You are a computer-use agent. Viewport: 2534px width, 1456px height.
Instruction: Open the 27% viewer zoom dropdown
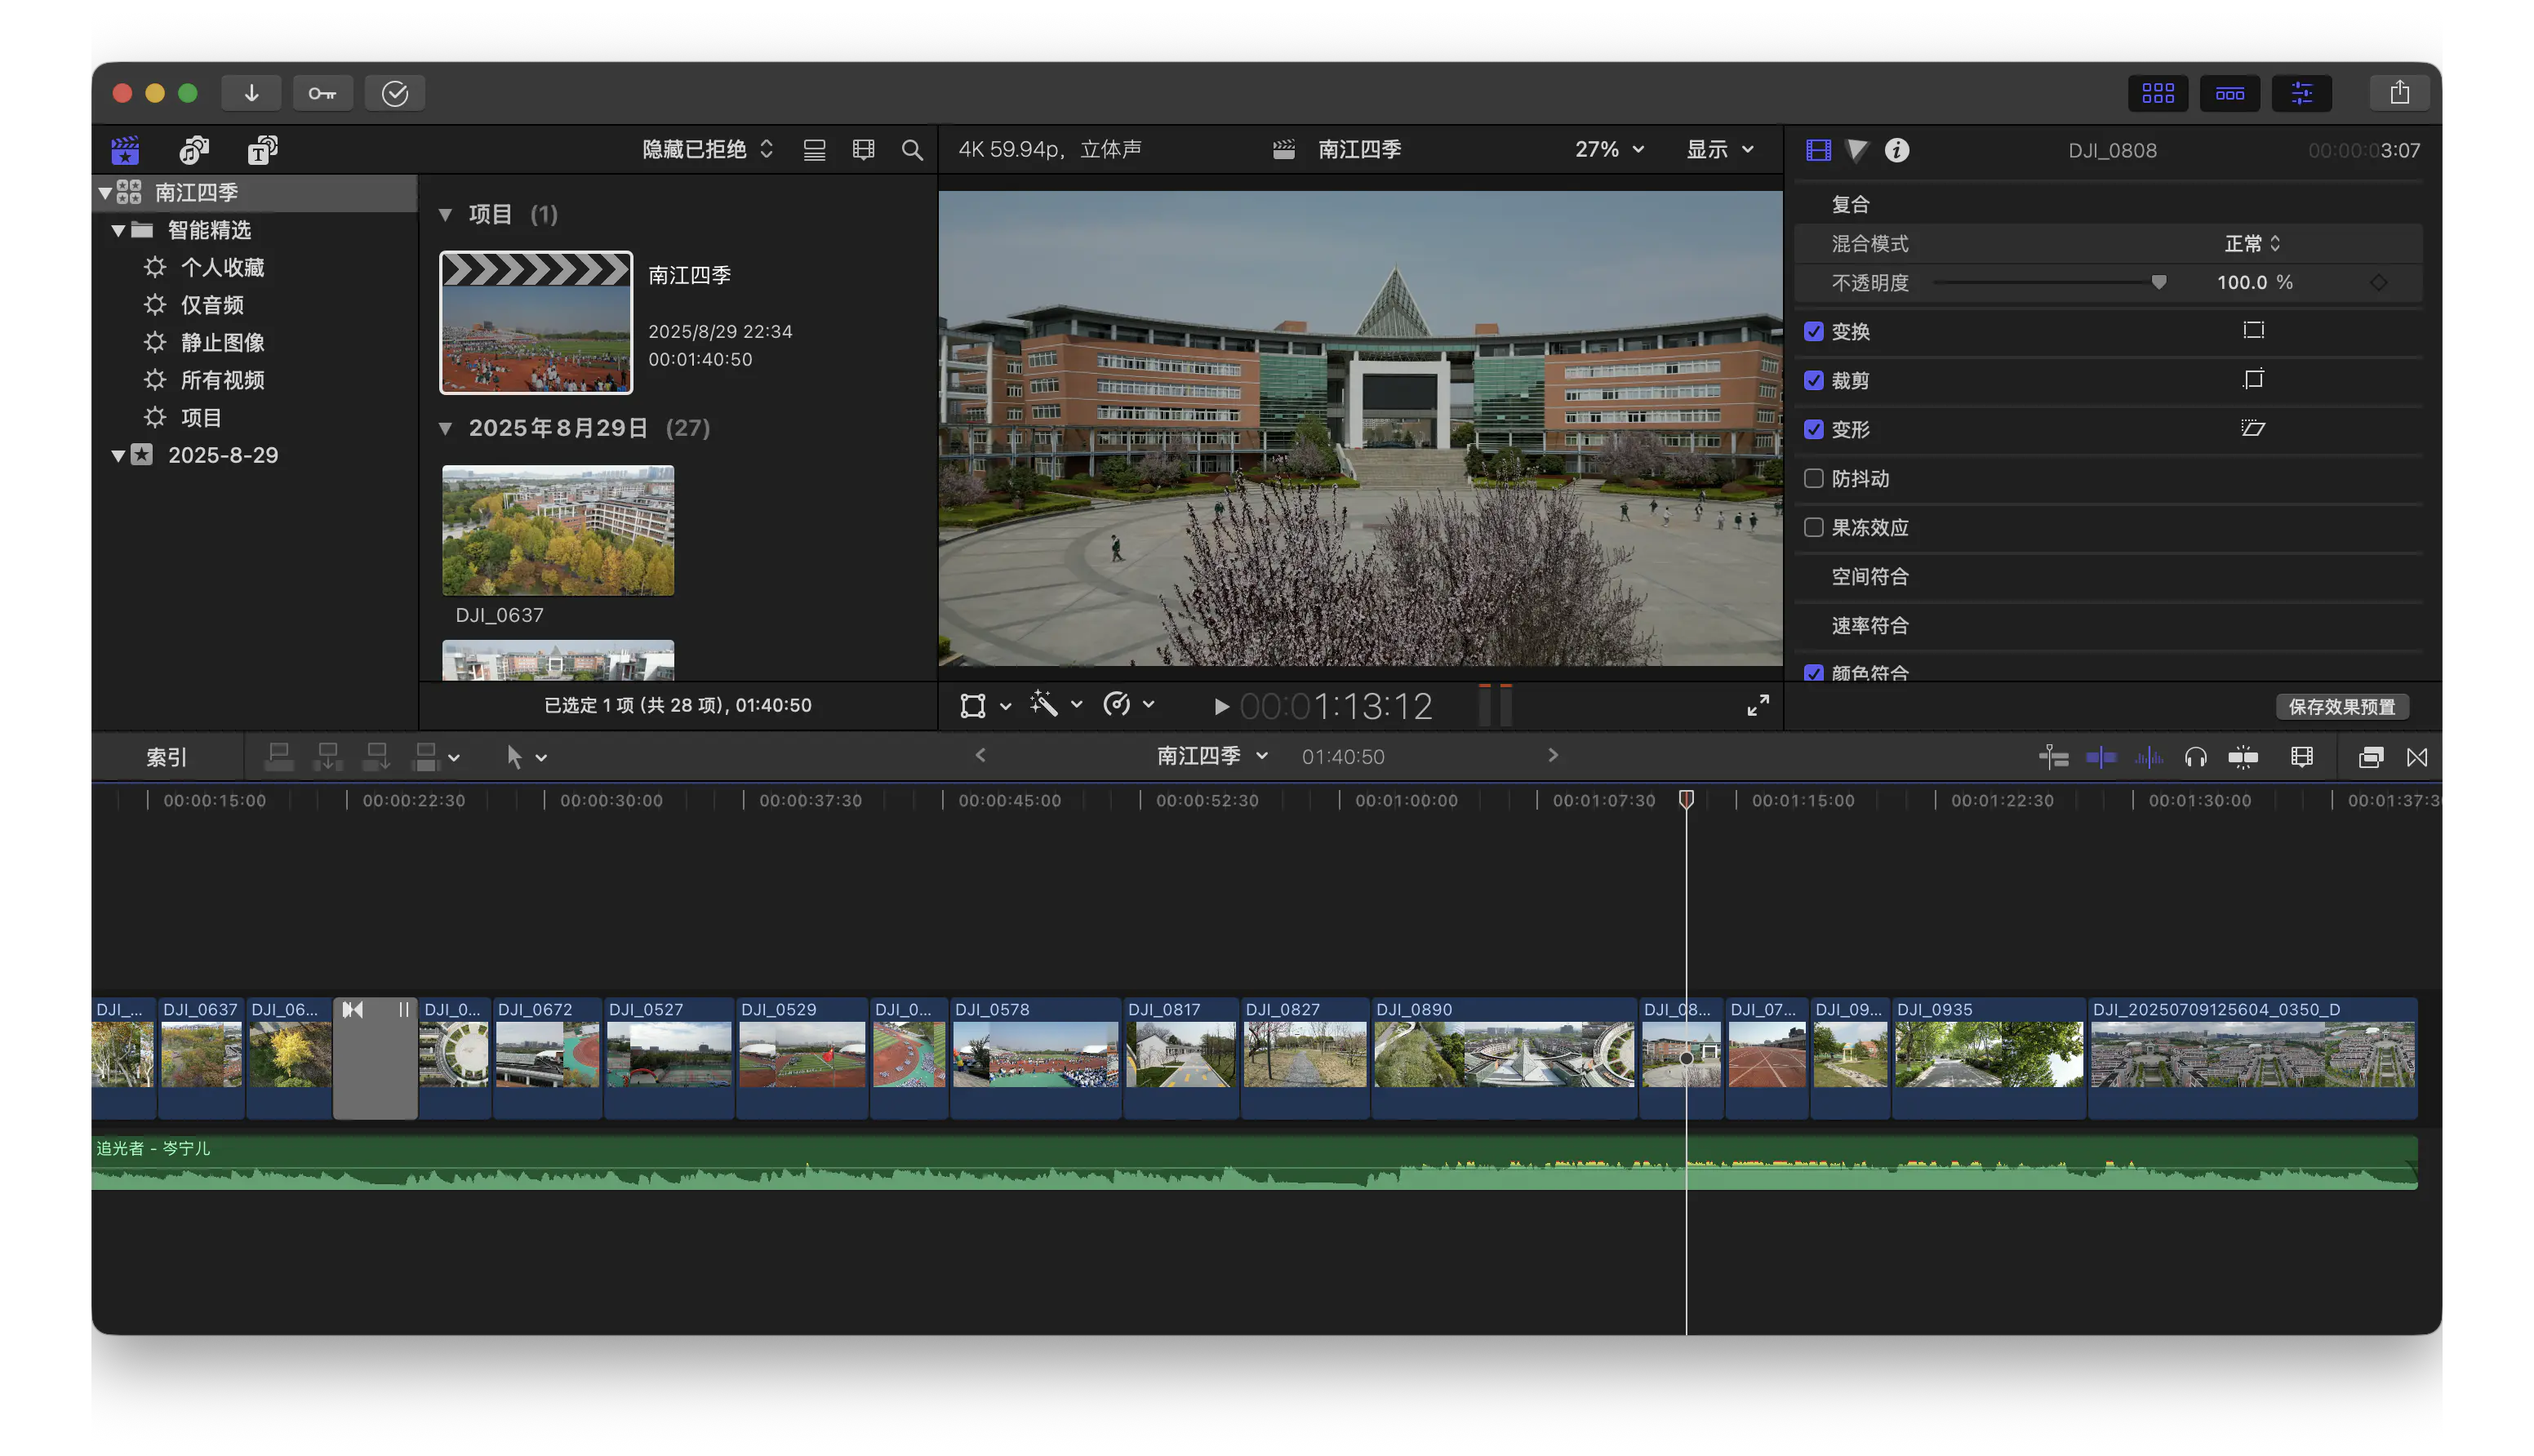point(1608,149)
